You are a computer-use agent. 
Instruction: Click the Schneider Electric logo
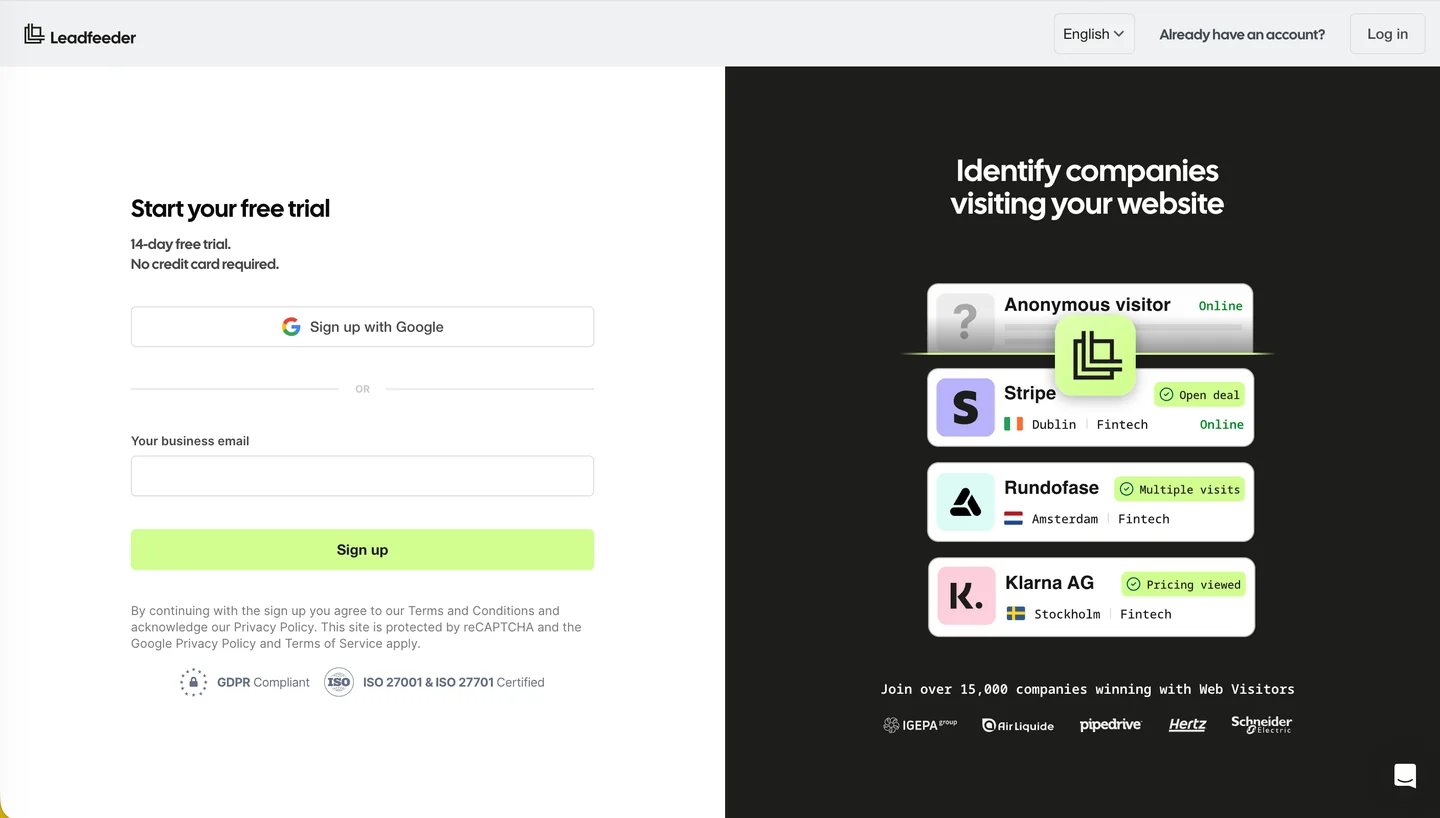[x=1261, y=724]
